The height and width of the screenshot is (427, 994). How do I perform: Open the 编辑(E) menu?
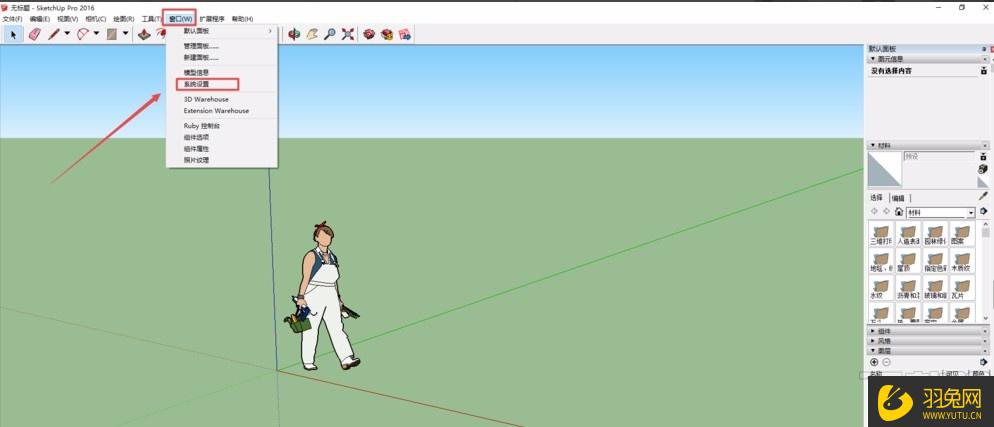(40, 19)
